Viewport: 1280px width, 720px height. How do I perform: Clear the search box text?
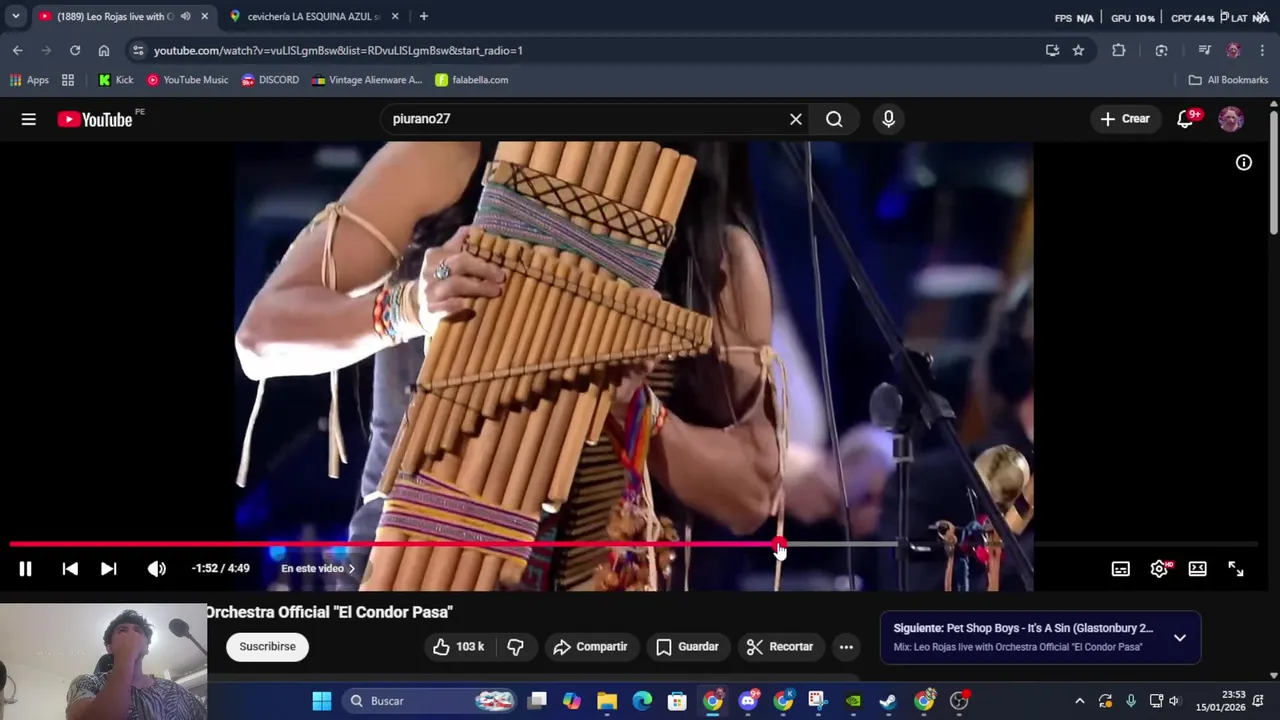tap(796, 119)
